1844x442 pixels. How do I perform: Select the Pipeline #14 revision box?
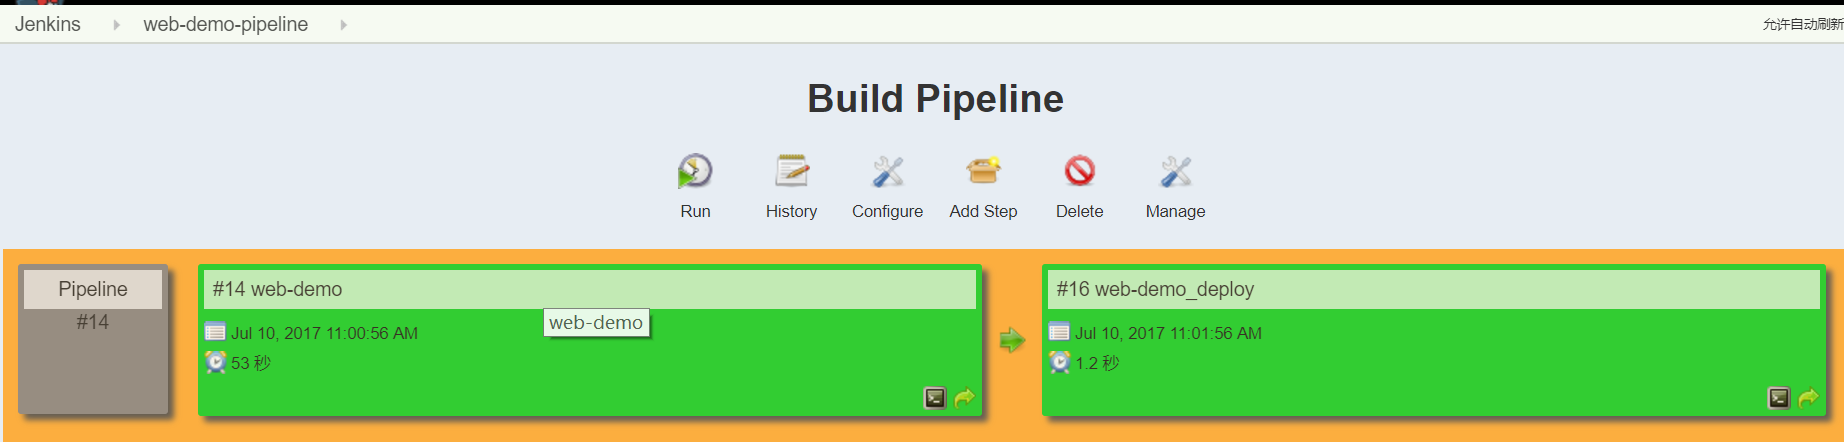tap(93, 340)
